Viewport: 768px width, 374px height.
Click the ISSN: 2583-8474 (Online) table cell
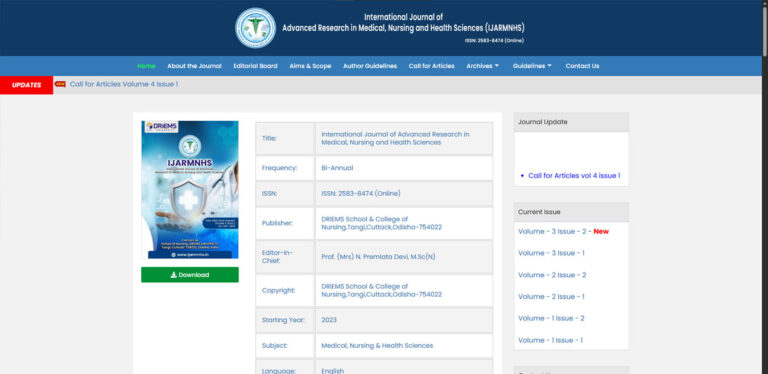click(x=404, y=193)
